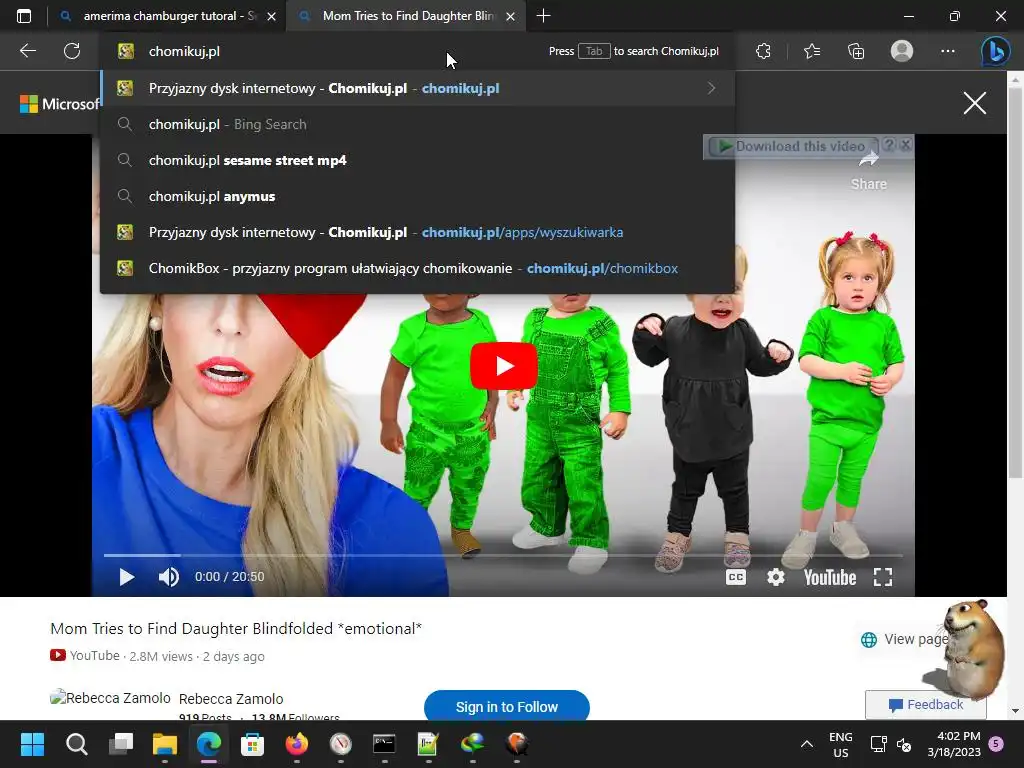Image resolution: width=1024 pixels, height=768 pixels.
Task: Open taskbar Search
Action: [x=76, y=744]
